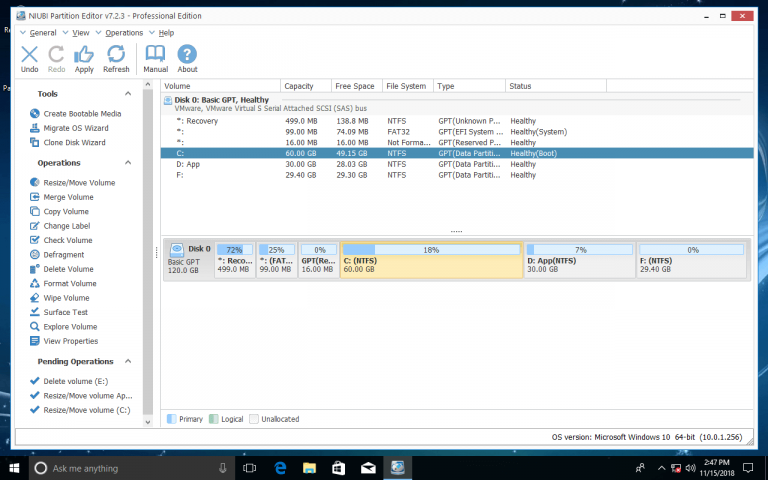Choose Delete Volume operation
The height and width of the screenshot is (480, 768).
tap(62, 269)
